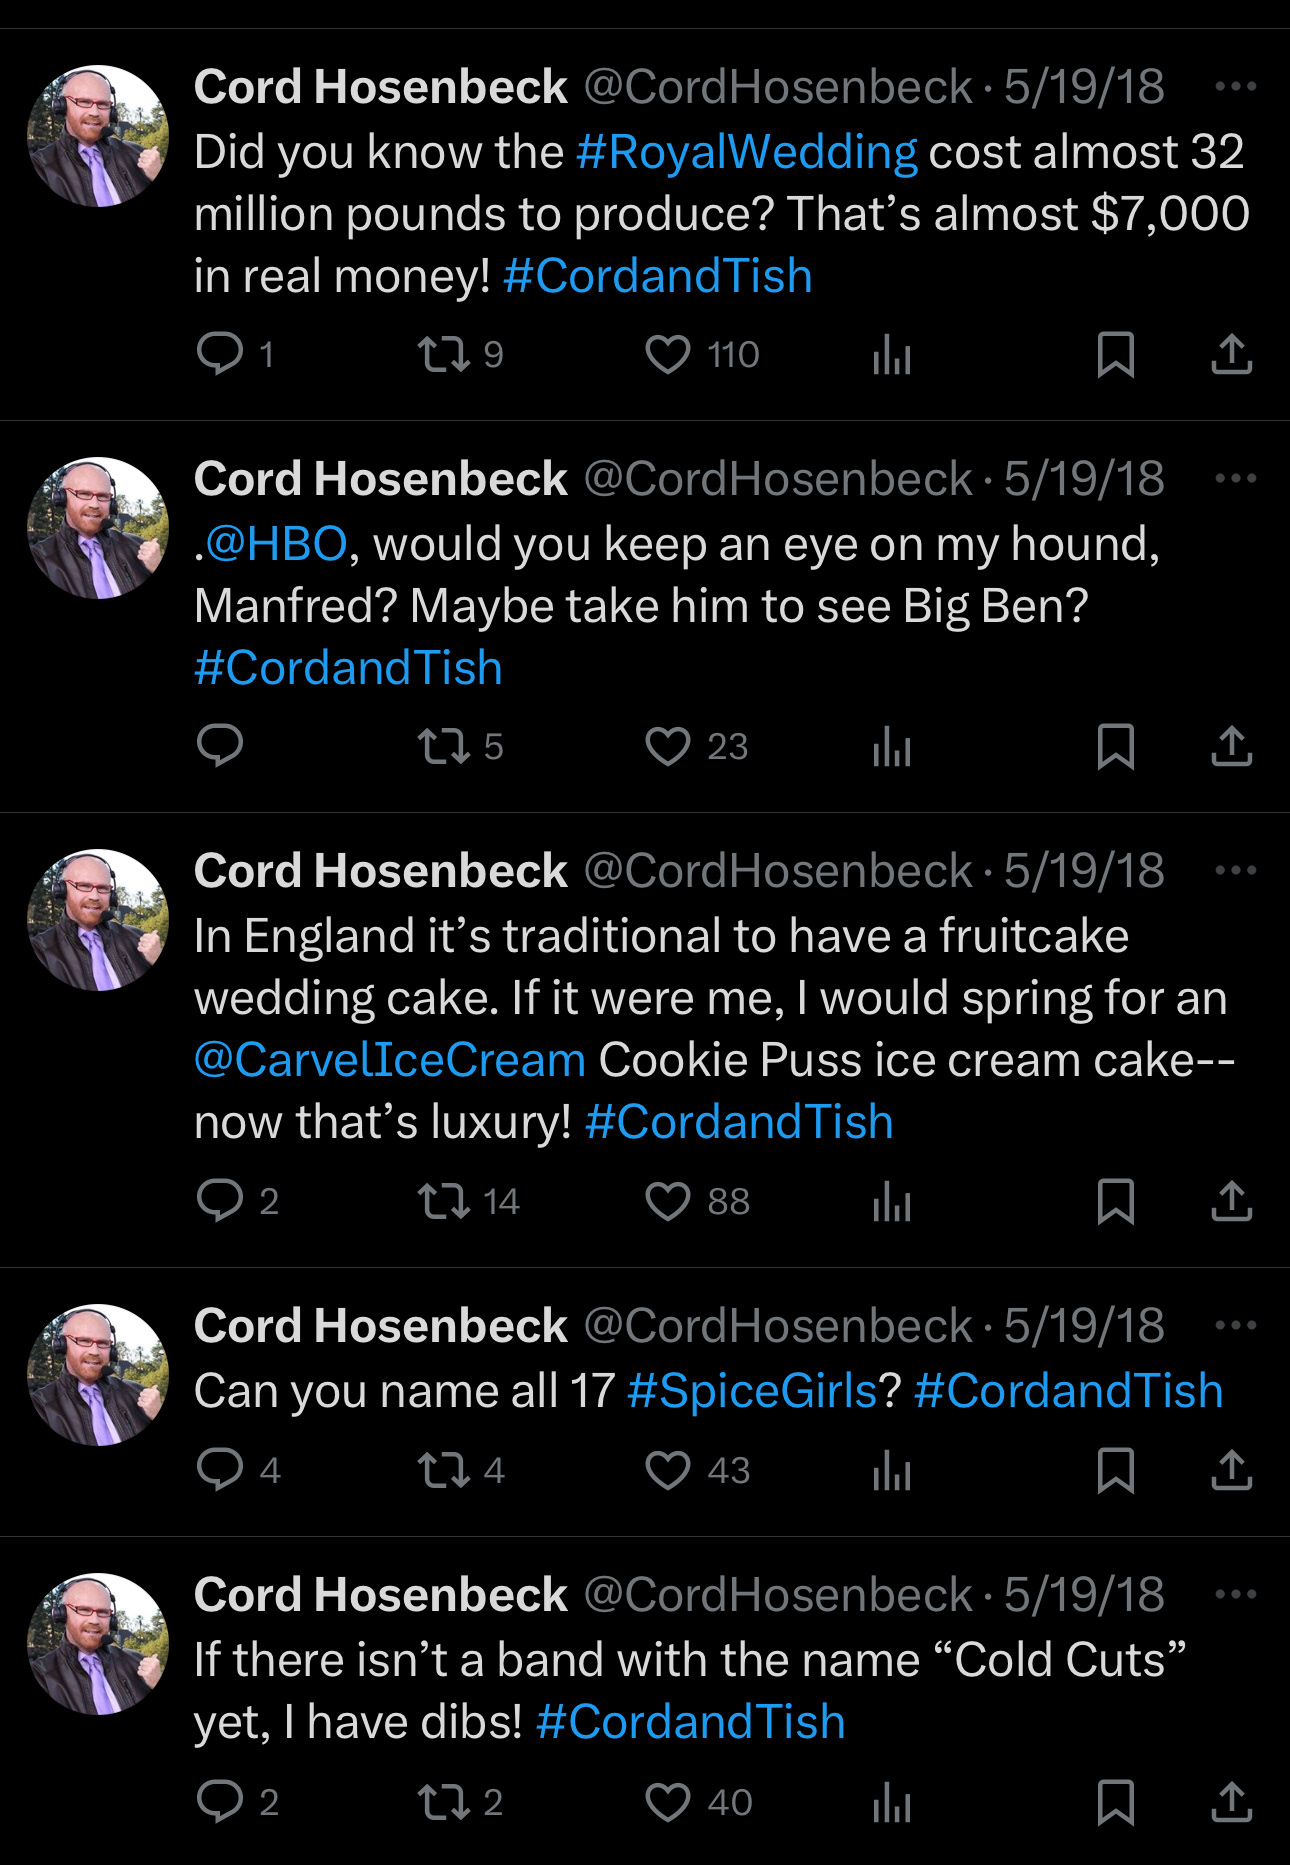Image resolution: width=1290 pixels, height=1865 pixels.
Task: Reply to the Spice Girls tweet
Action: pyautogui.click(x=220, y=1470)
